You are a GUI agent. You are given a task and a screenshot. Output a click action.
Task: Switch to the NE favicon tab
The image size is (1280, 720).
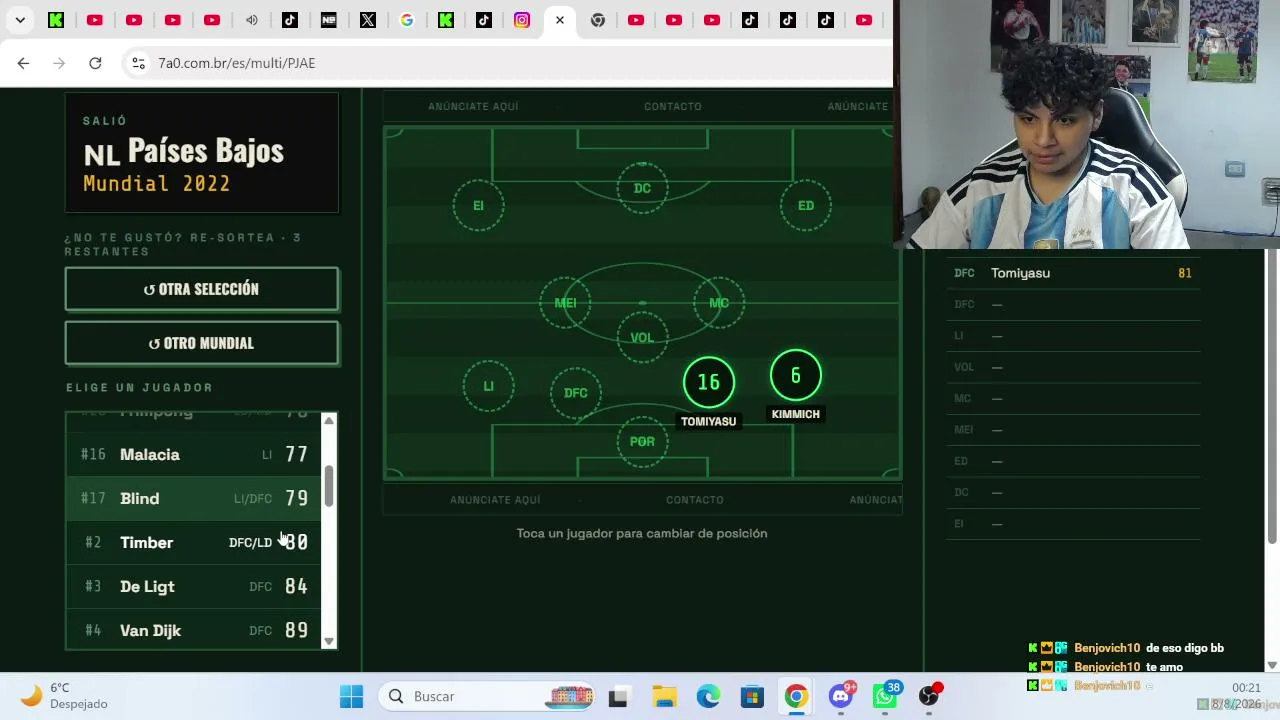tap(329, 20)
